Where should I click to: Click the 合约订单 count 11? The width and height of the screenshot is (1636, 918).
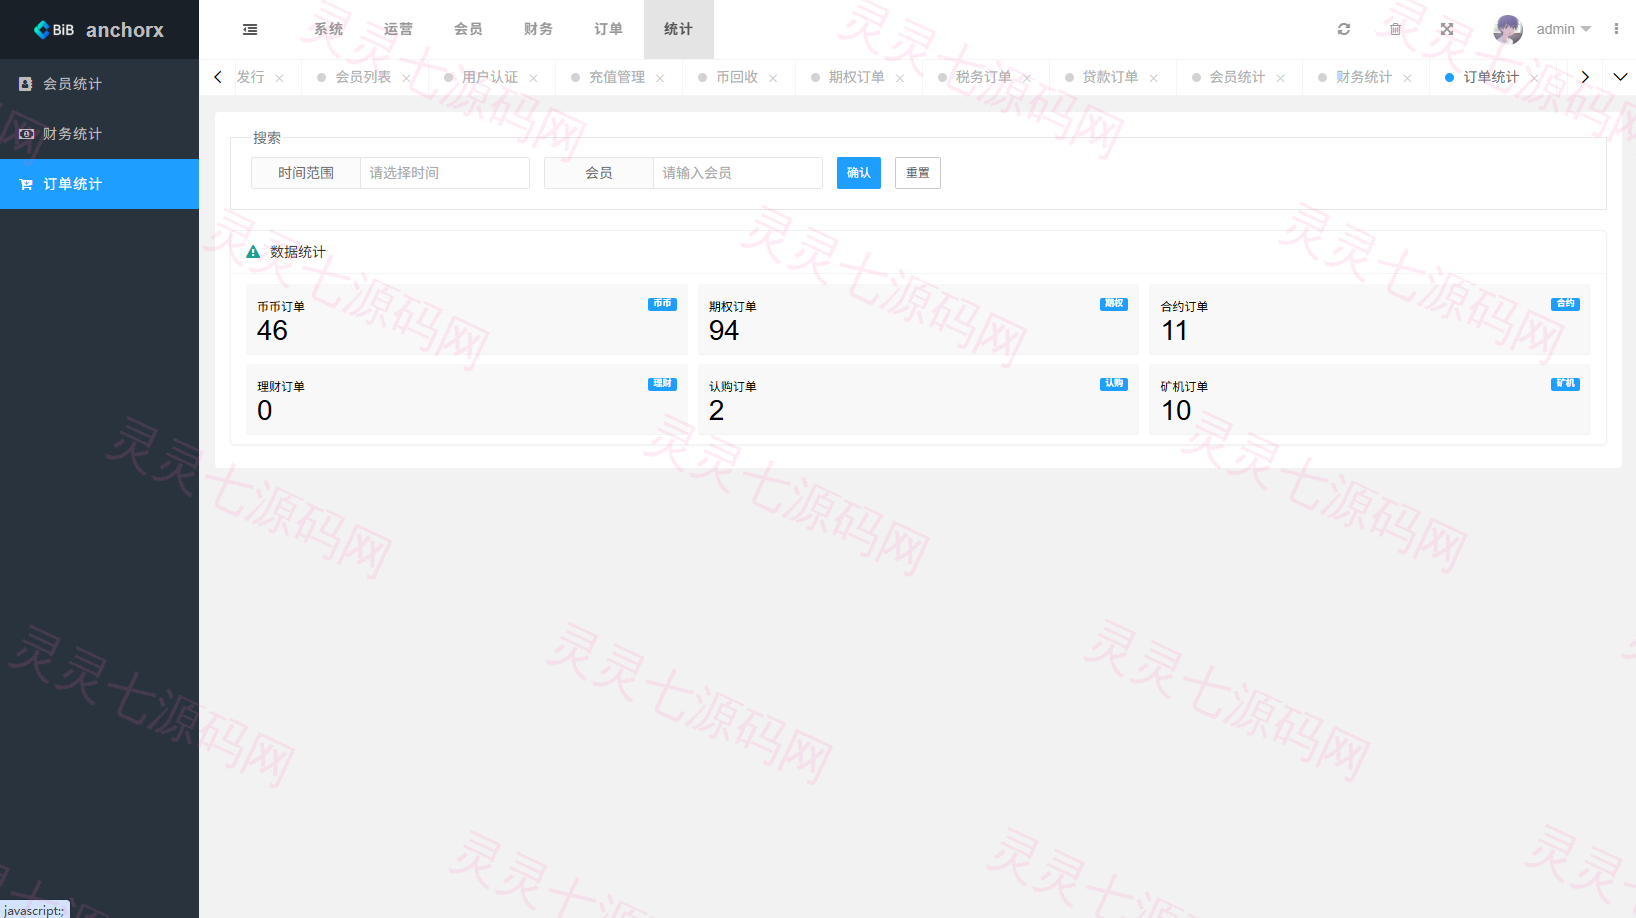click(1175, 331)
